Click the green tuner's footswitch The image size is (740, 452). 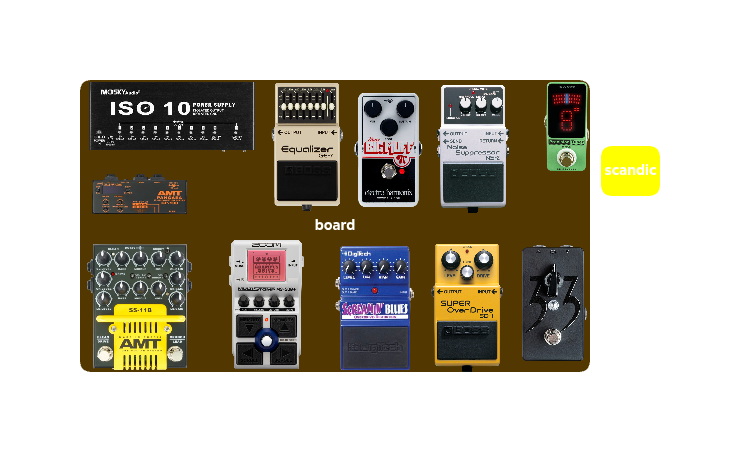566,158
